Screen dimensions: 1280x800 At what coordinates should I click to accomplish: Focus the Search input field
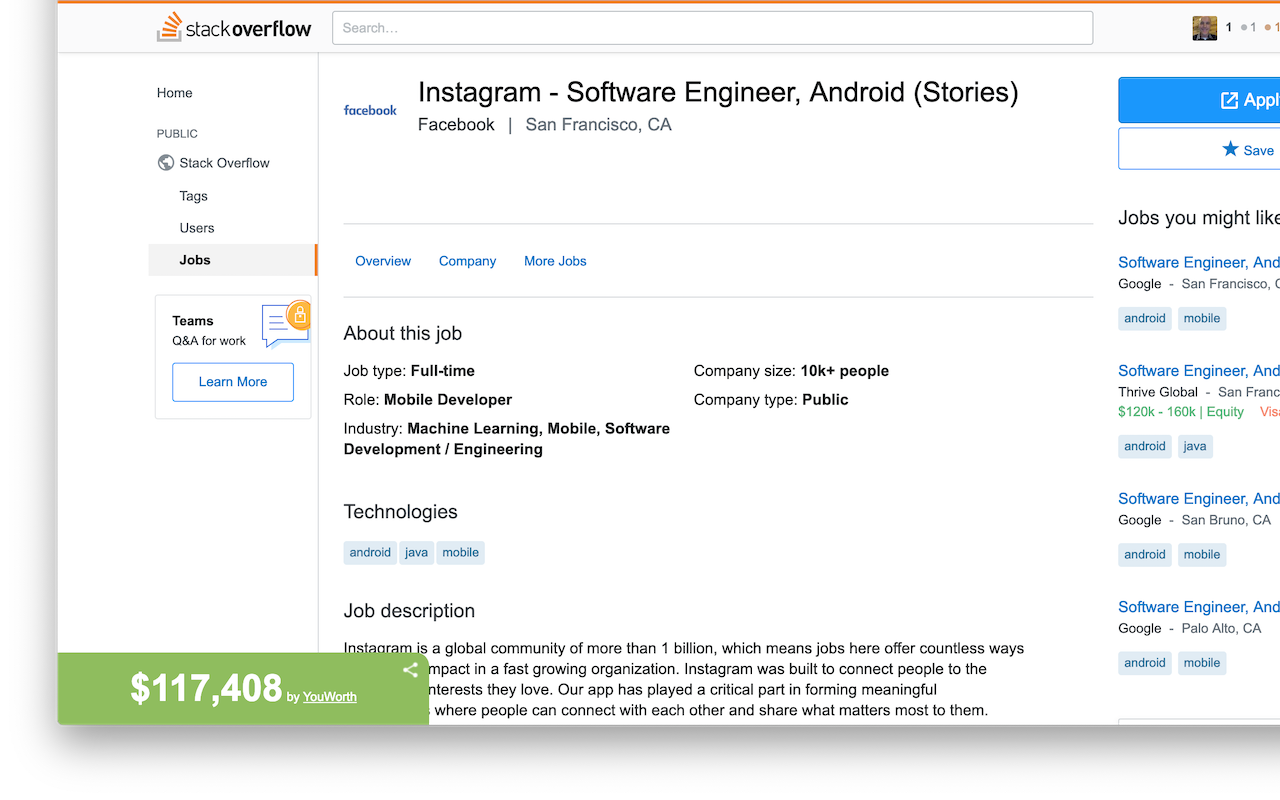(712, 28)
